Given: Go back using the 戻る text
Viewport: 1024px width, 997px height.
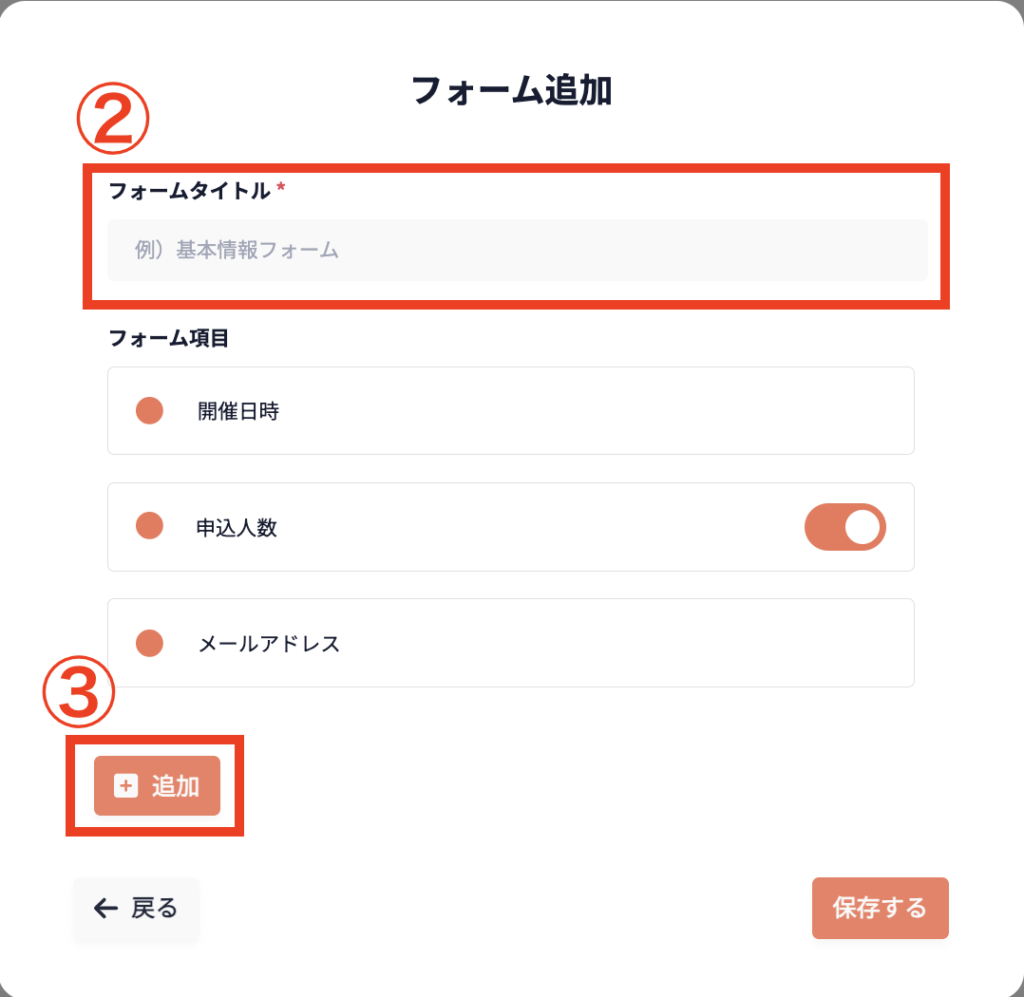Looking at the screenshot, I should (x=154, y=908).
